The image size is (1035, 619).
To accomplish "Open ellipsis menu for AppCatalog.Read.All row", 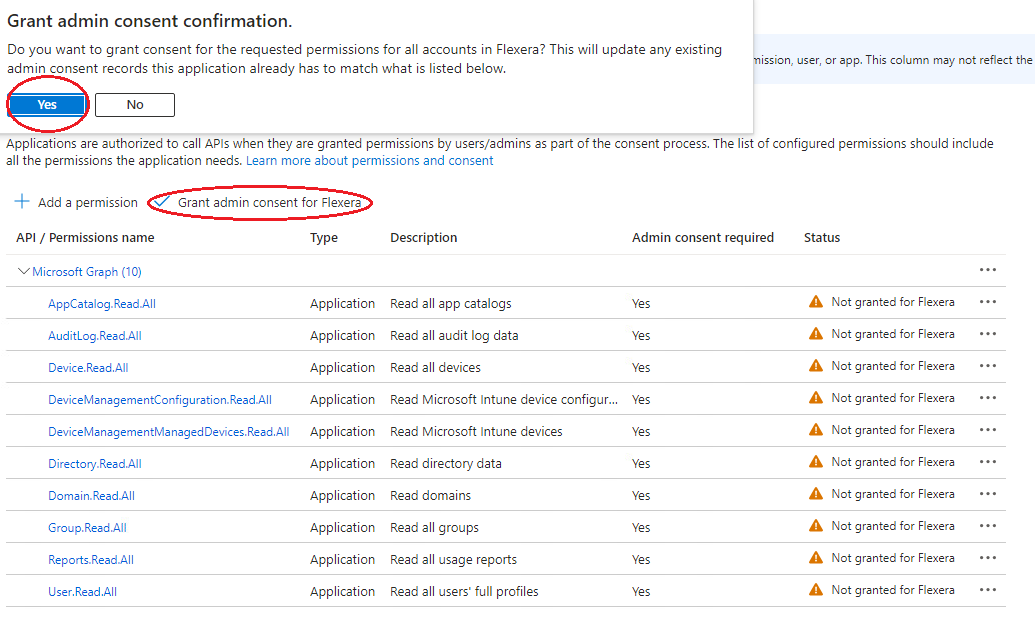I will point(988,302).
